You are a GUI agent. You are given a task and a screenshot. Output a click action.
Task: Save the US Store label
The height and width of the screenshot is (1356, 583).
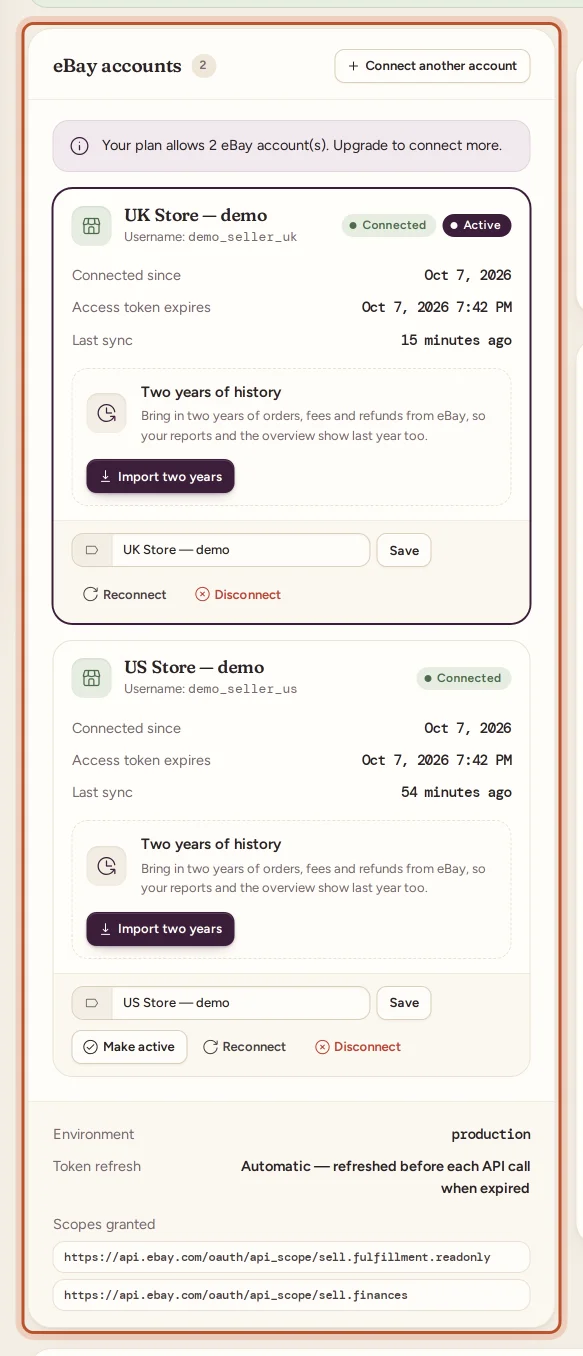[x=404, y=1003]
